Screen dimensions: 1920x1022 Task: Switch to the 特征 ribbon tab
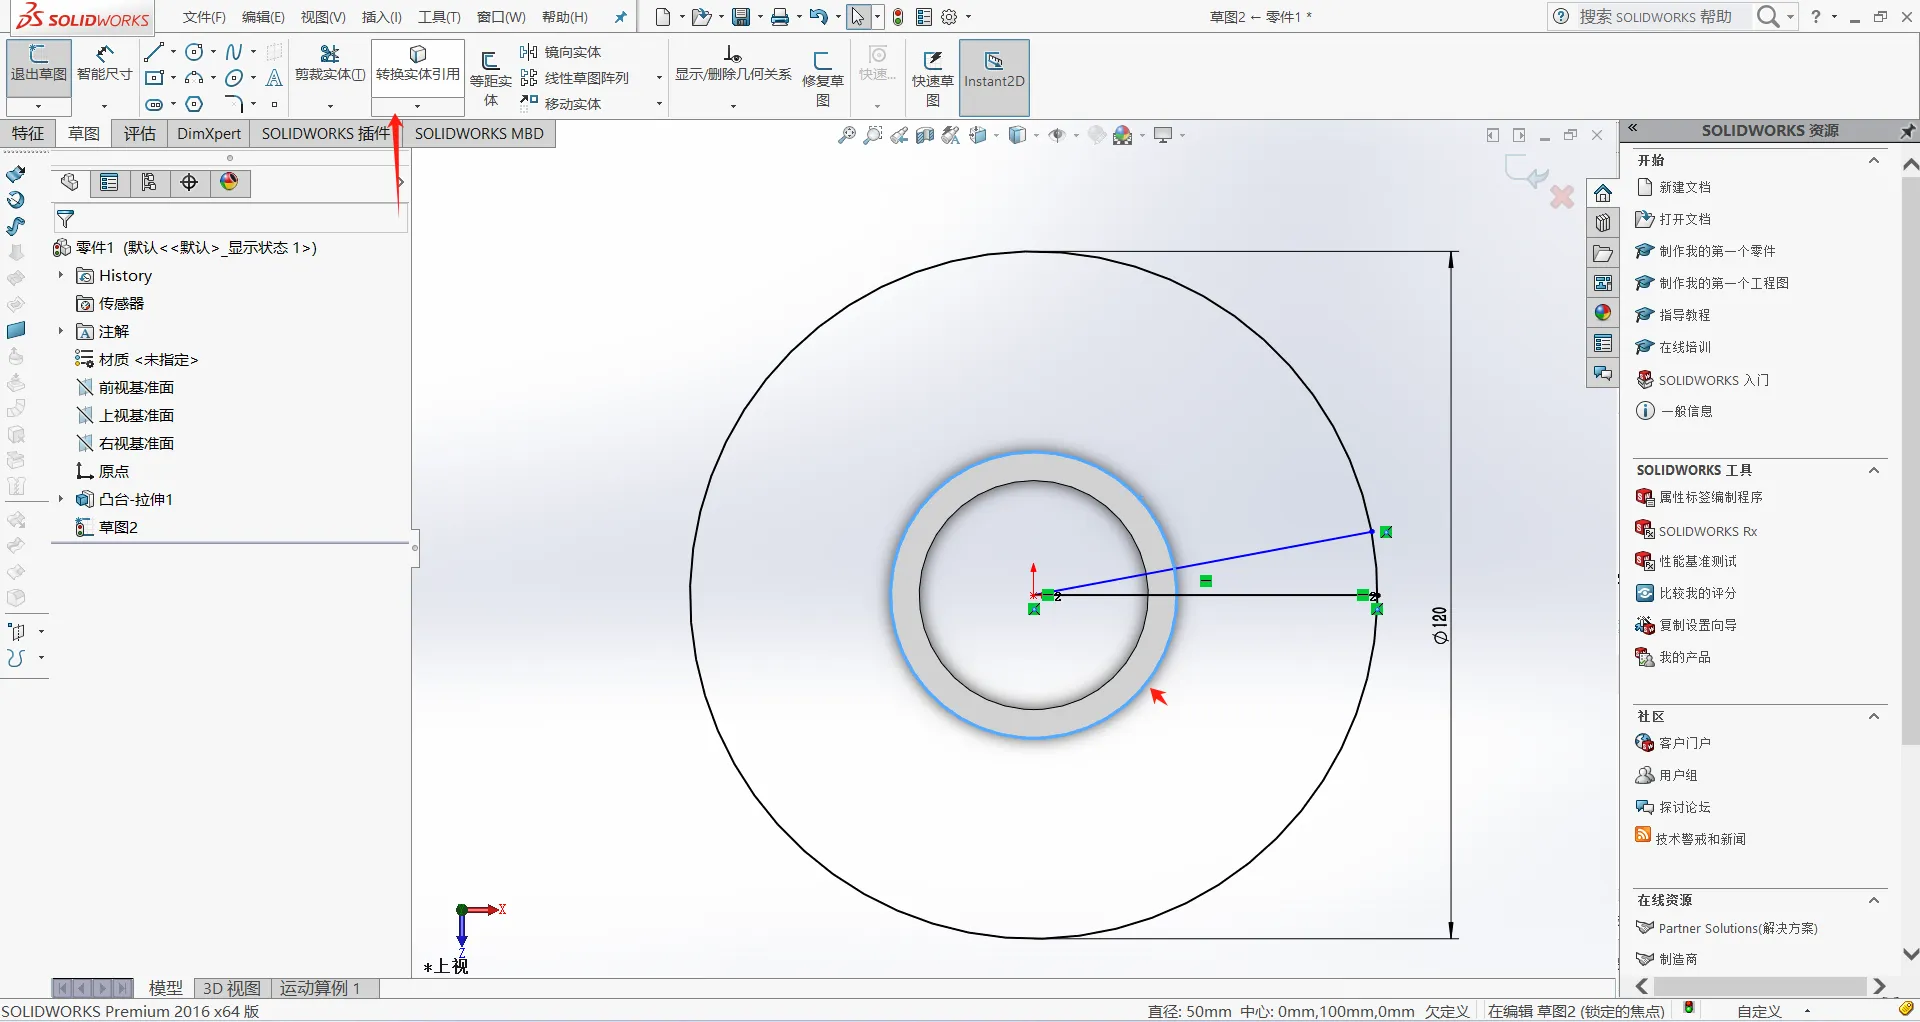(x=28, y=133)
